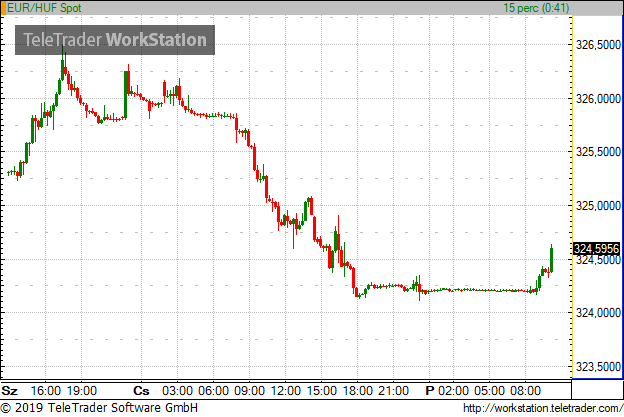The width and height of the screenshot is (624, 417).
Task: Click the 03:00 time axis label
Action: pyautogui.click(x=177, y=391)
